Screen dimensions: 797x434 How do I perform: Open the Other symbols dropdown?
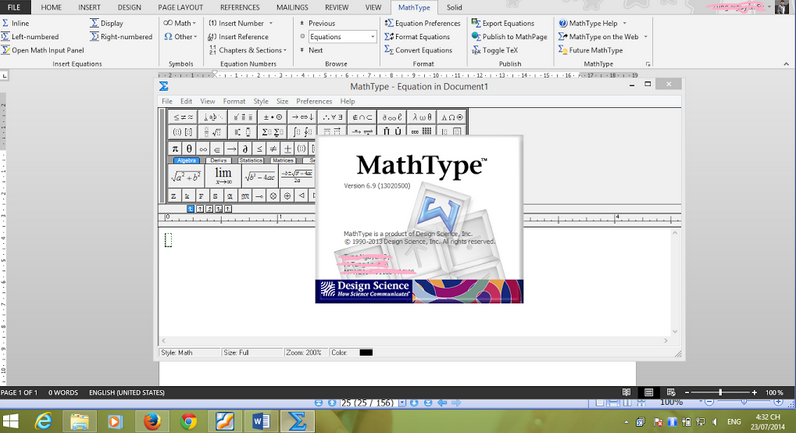tap(180, 37)
